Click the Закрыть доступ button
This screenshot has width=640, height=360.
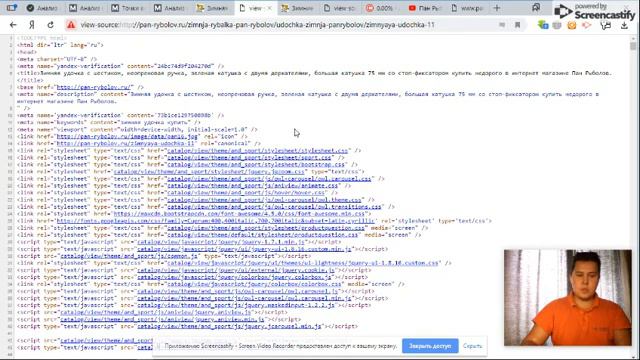[430, 346]
